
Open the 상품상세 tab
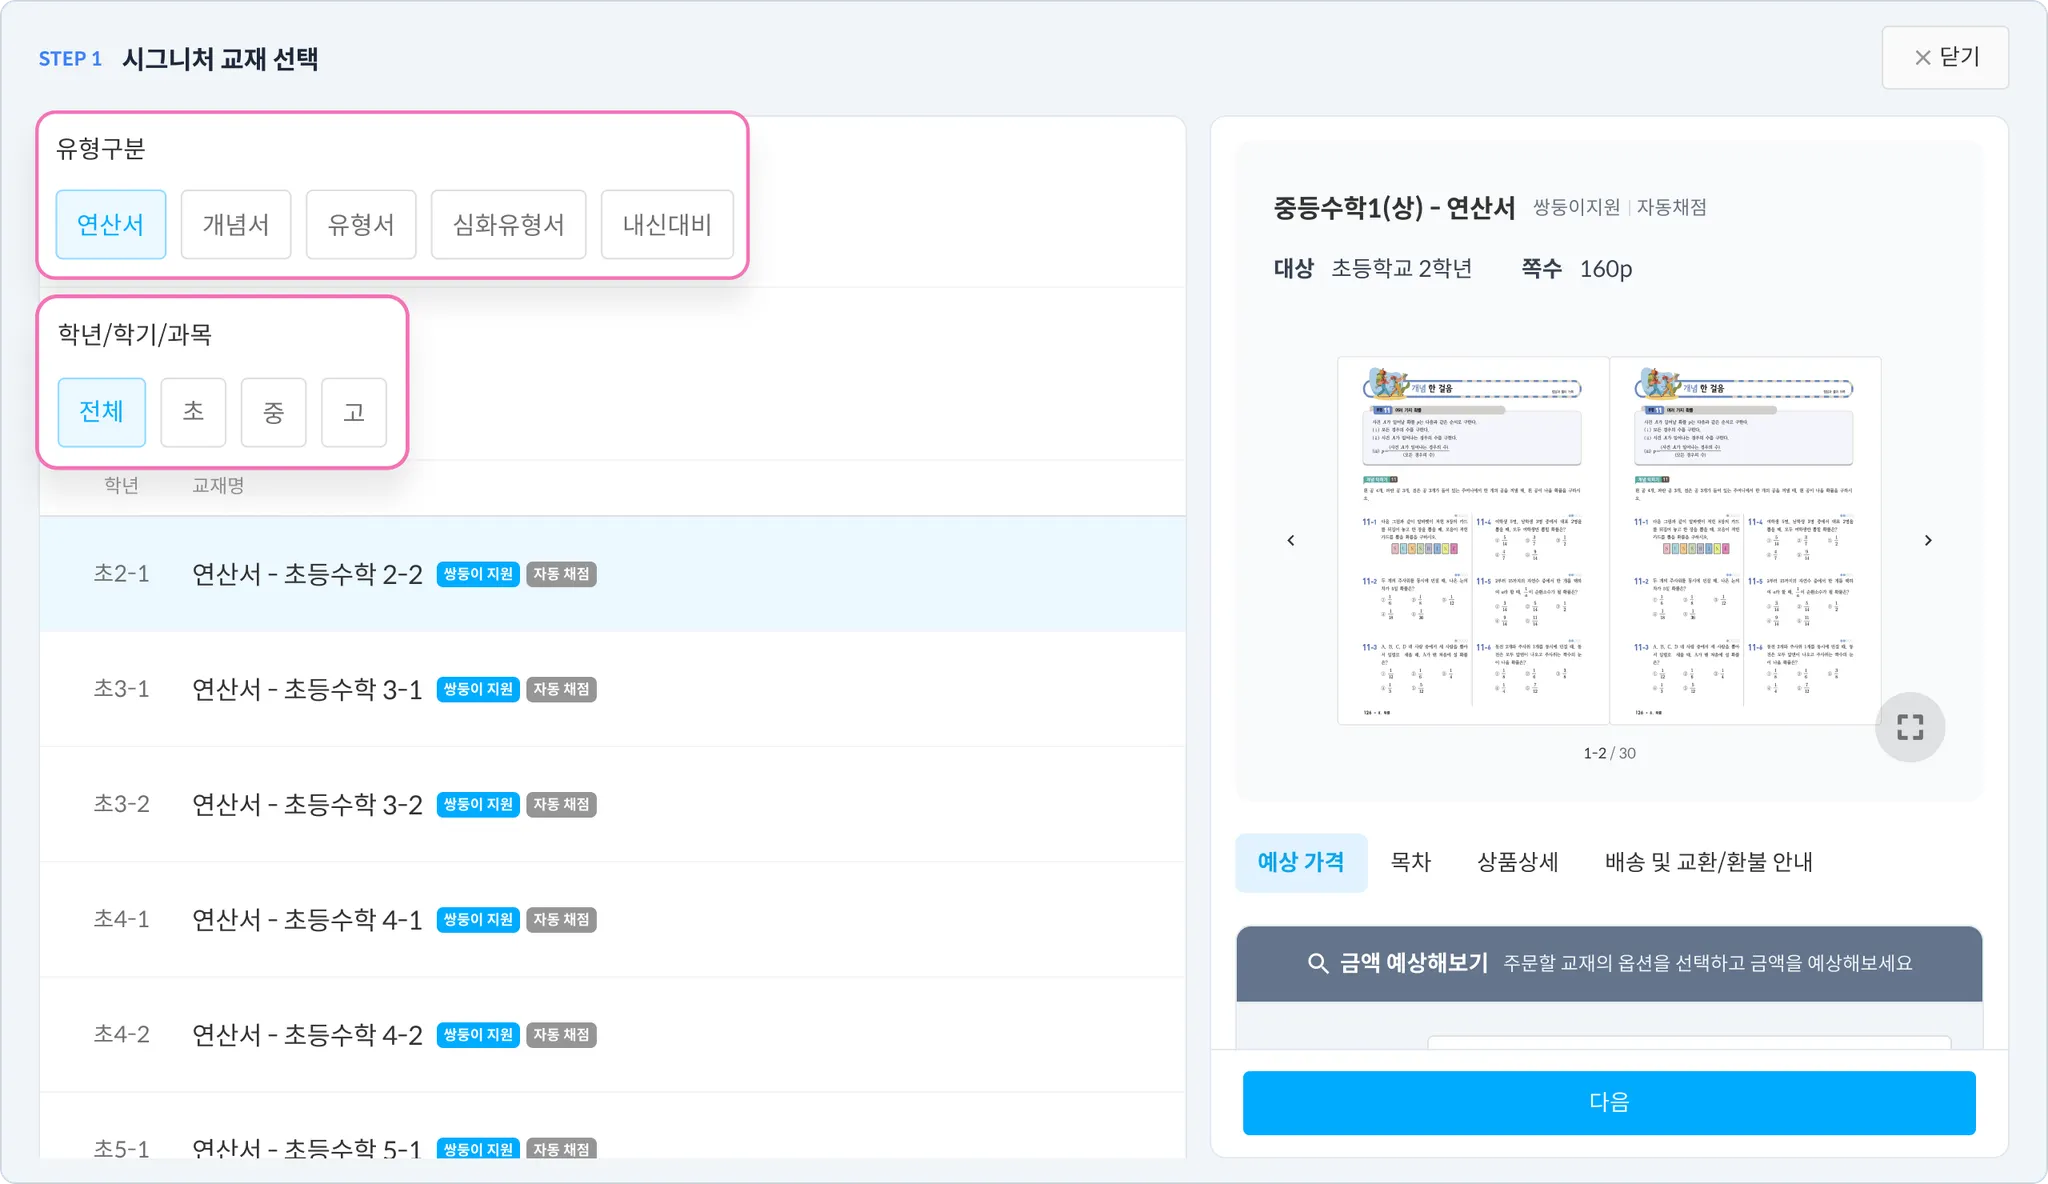point(1517,862)
